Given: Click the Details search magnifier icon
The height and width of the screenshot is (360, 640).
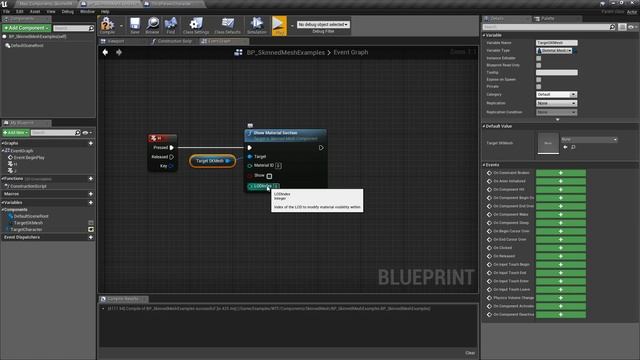Looking at the screenshot, I should 612,27.
